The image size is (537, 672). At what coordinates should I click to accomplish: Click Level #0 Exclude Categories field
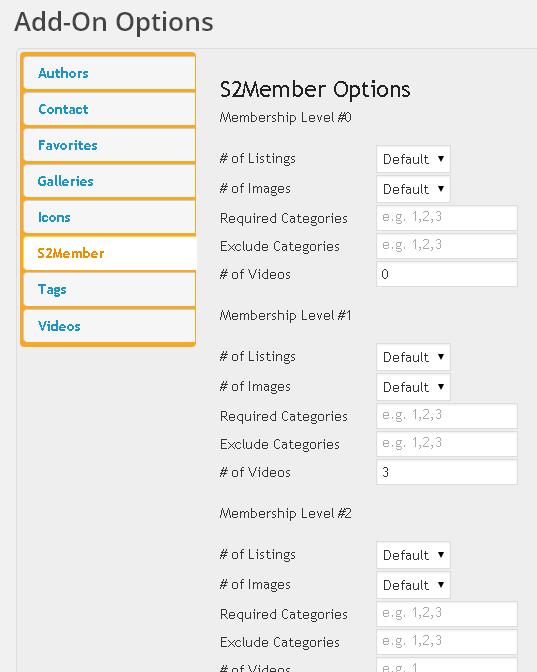[x=447, y=246]
